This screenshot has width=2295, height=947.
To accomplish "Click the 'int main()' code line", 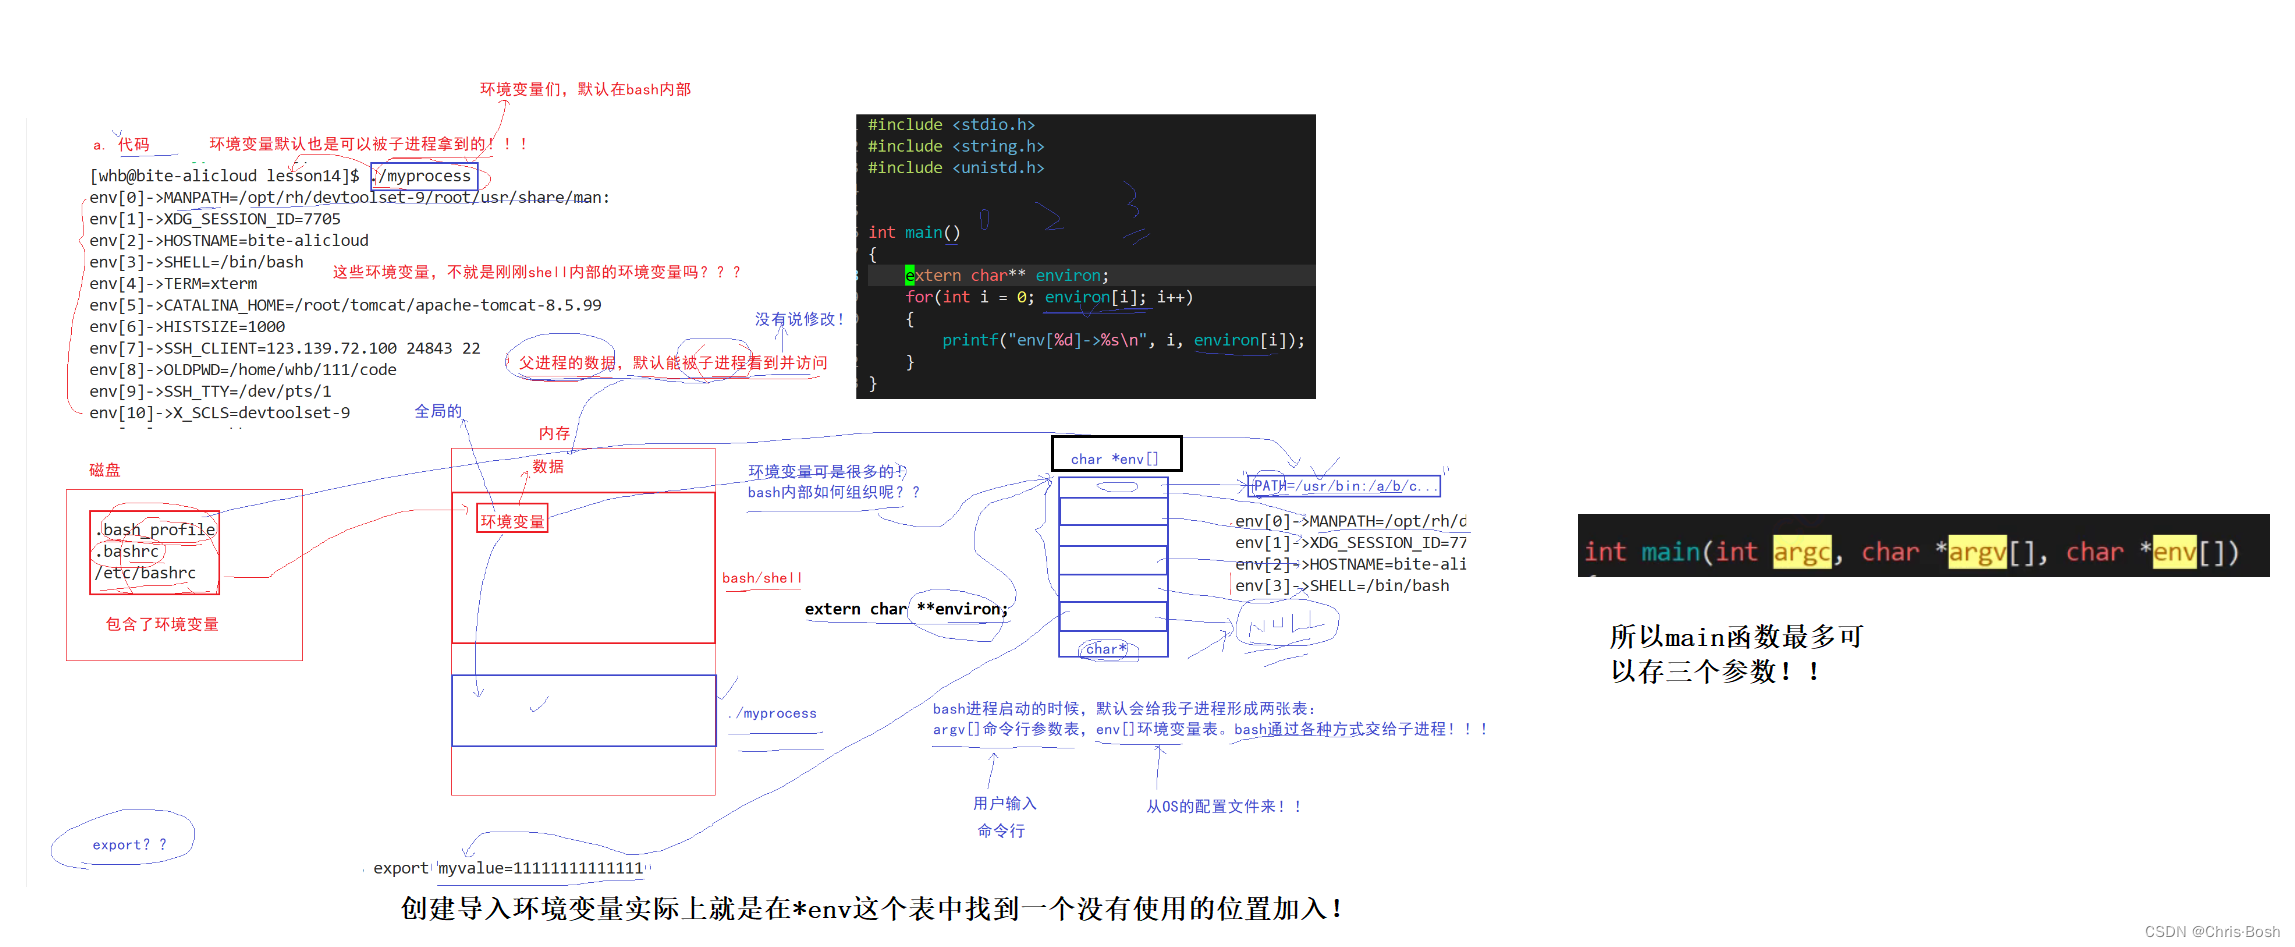I will (x=914, y=233).
